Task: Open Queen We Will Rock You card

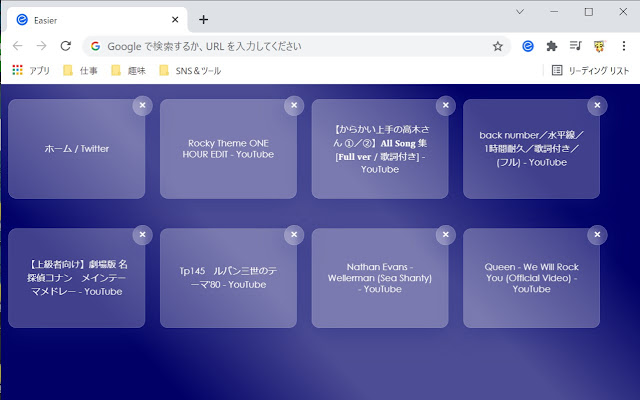Action: pos(531,278)
